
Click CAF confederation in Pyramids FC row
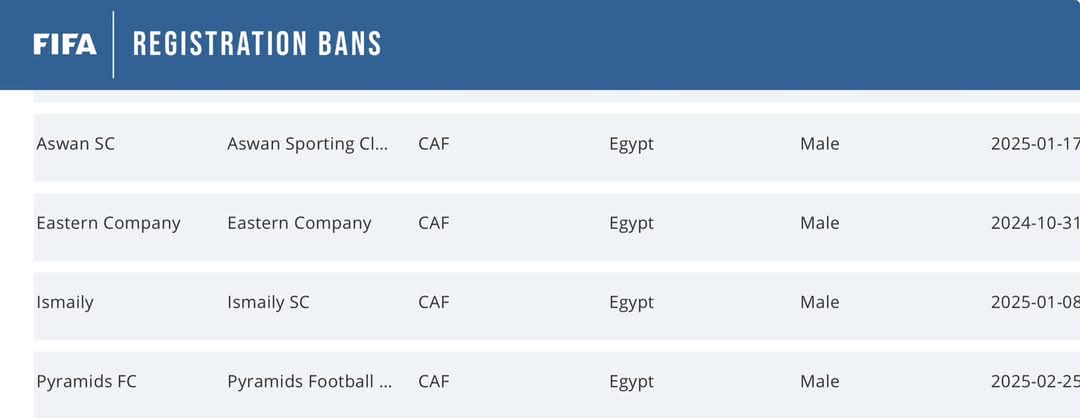click(x=434, y=382)
